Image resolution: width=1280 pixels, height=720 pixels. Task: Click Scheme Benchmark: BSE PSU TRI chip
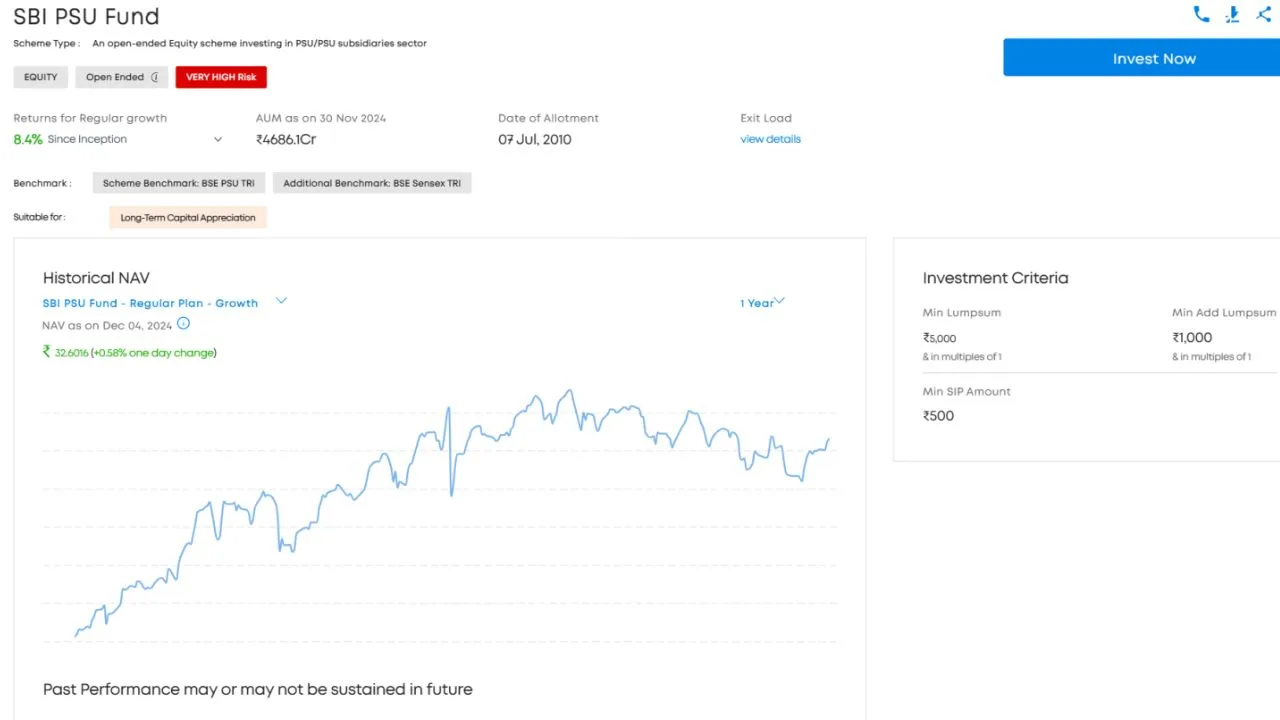179,183
